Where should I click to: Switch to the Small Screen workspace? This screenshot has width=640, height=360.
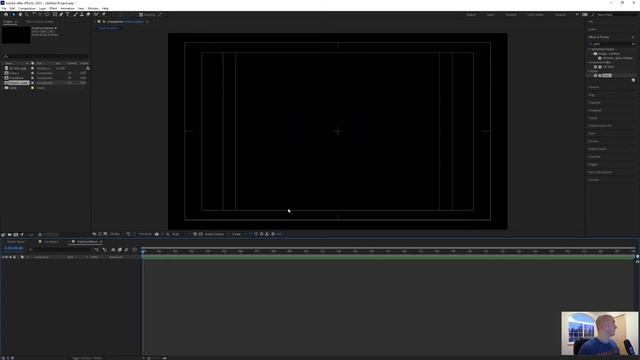pos(535,15)
